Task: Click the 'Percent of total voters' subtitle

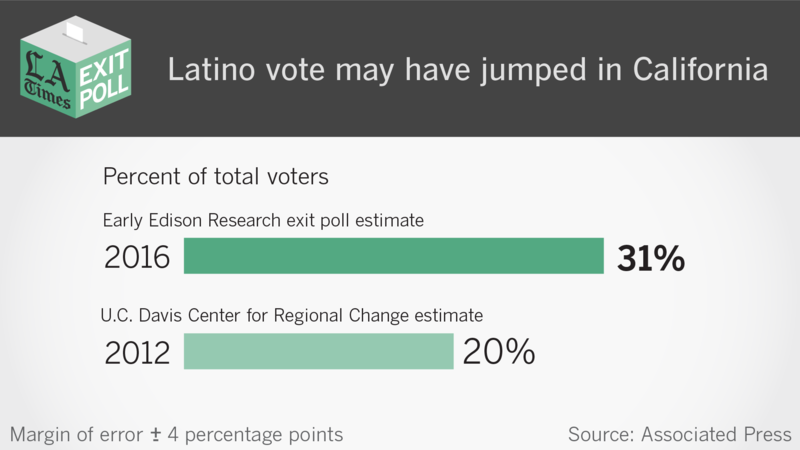Action: (x=217, y=177)
